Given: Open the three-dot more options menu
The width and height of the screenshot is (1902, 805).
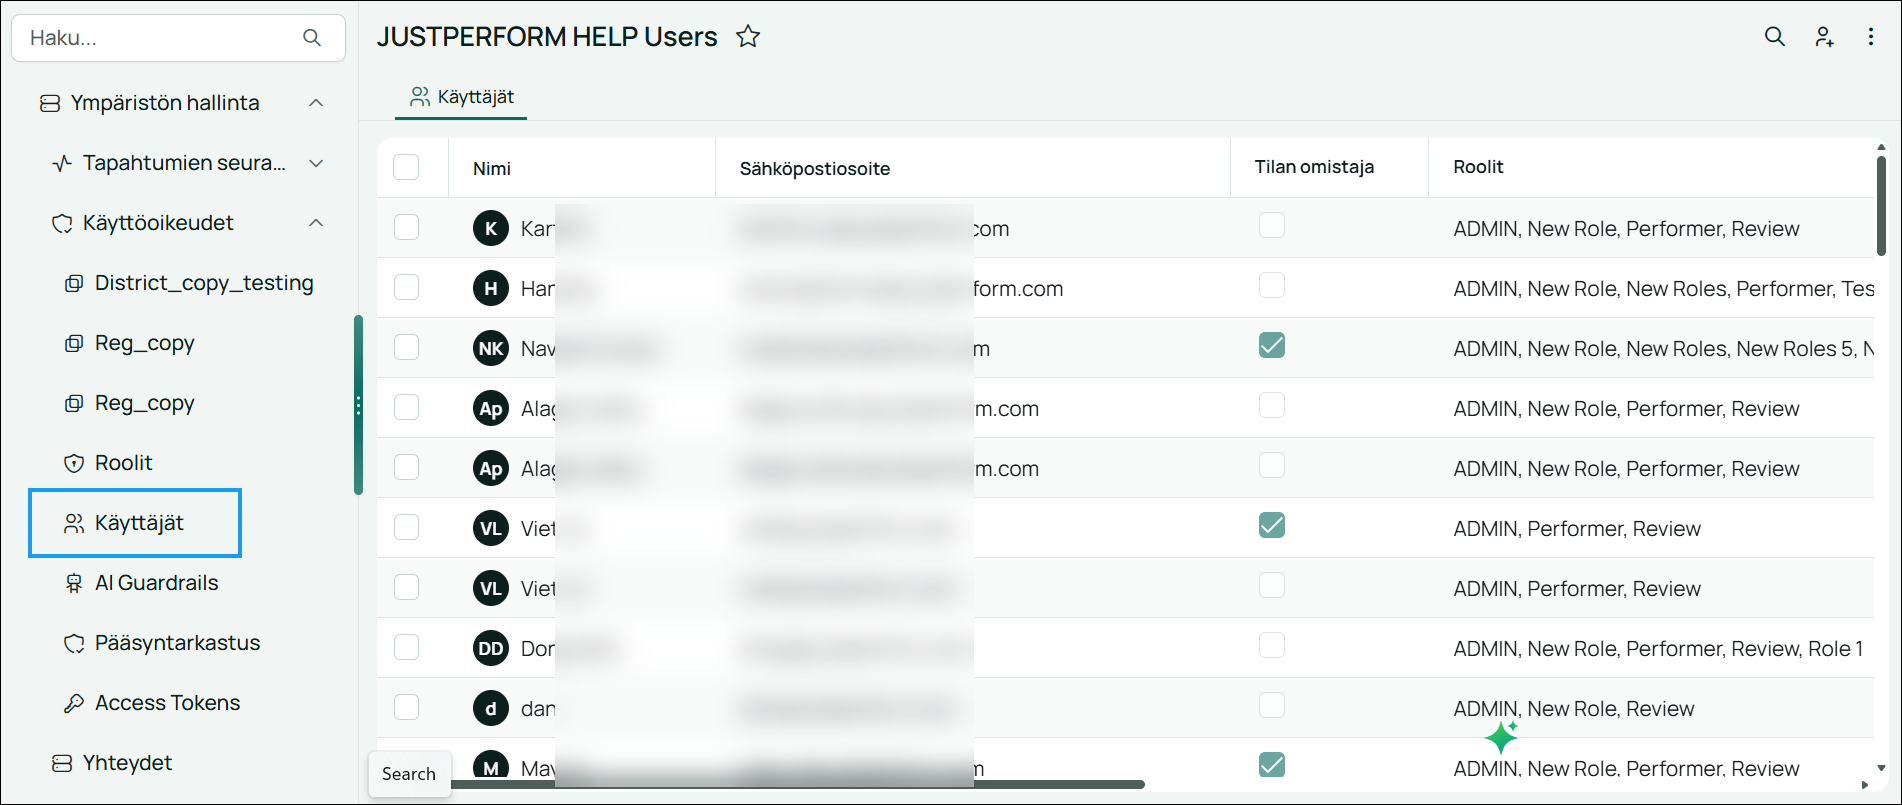Looking at the screenshot, I should click(1871, 37).
